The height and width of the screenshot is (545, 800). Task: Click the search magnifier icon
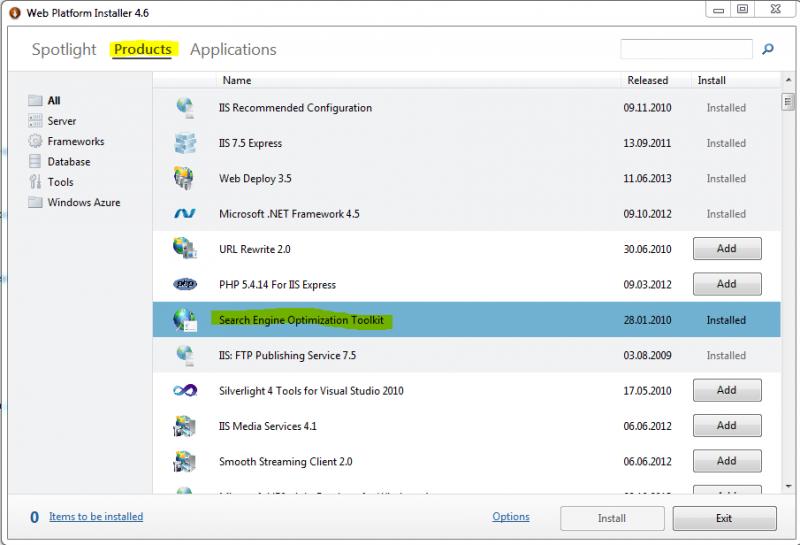(767, 49)
